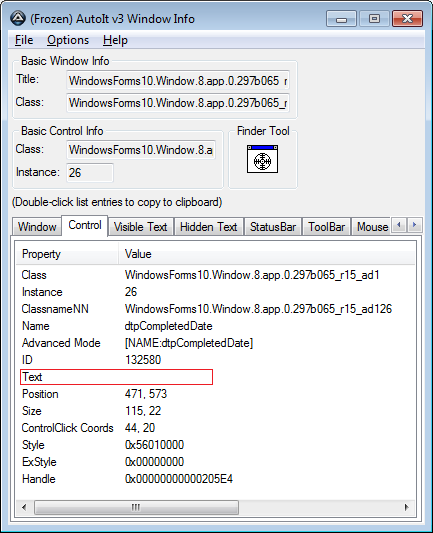Click the AutoIt logo in title bar

[18, 18]
